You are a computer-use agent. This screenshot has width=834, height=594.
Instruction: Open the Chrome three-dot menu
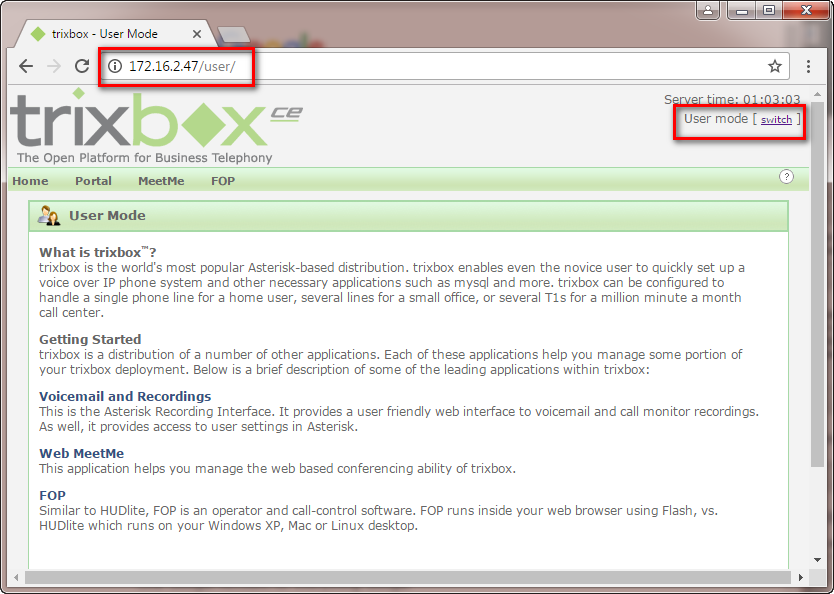coord(809,66)
